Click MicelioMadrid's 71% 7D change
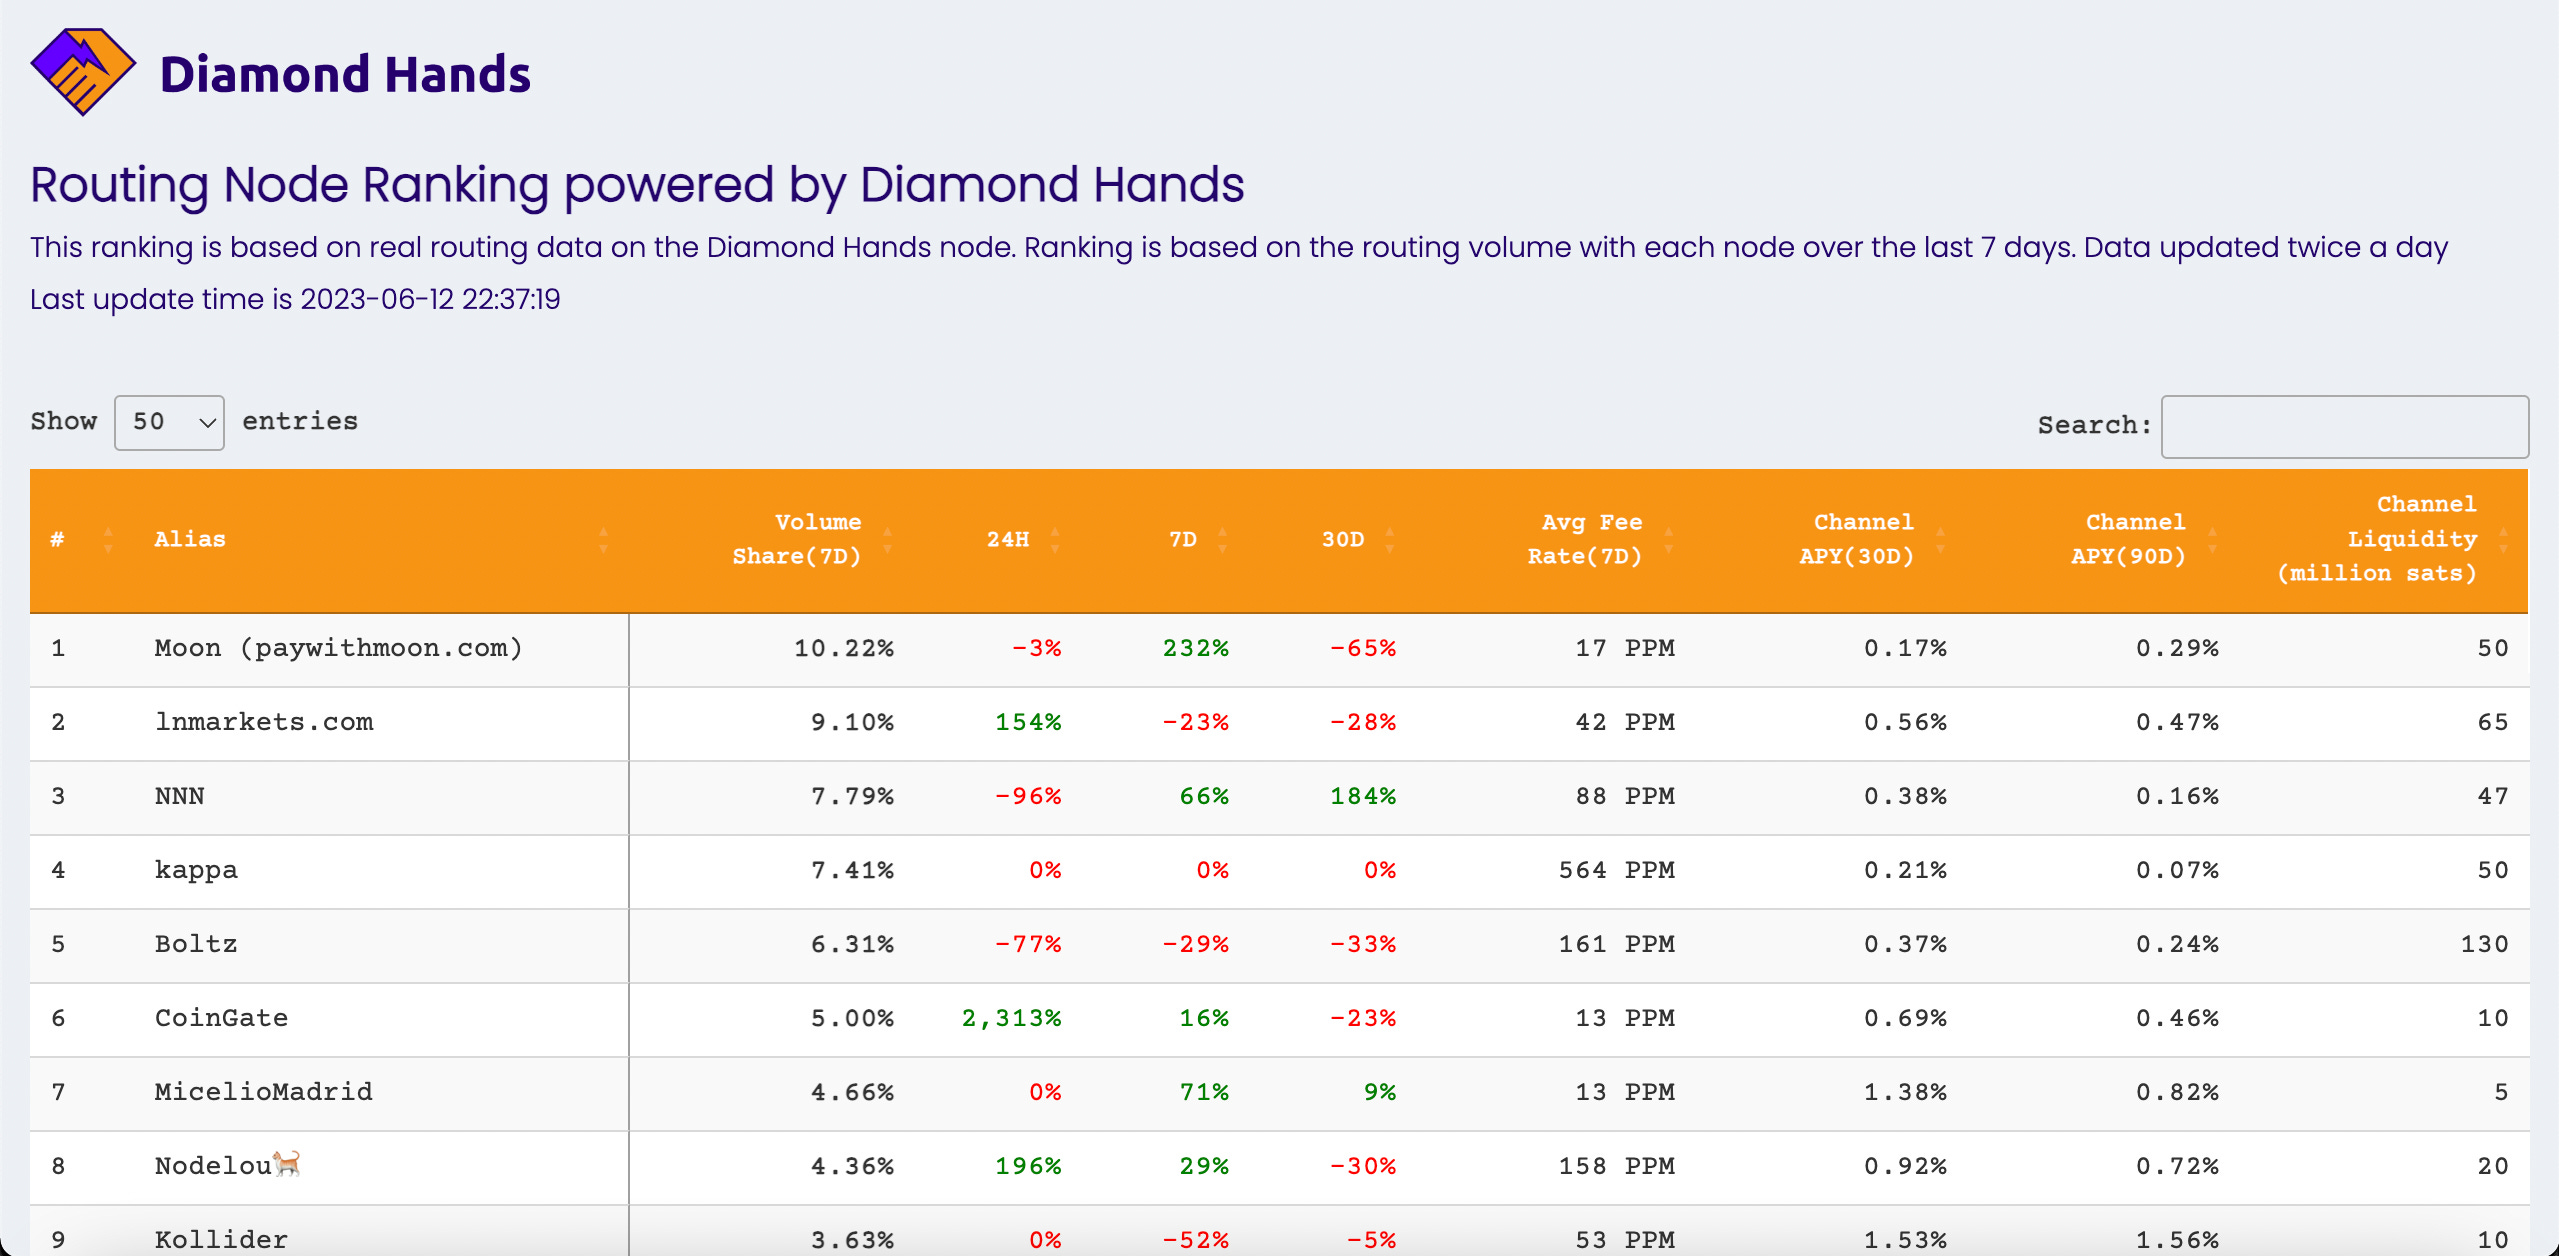The width and height of the screenshot is (2559, 1256). (1204, 1093)
